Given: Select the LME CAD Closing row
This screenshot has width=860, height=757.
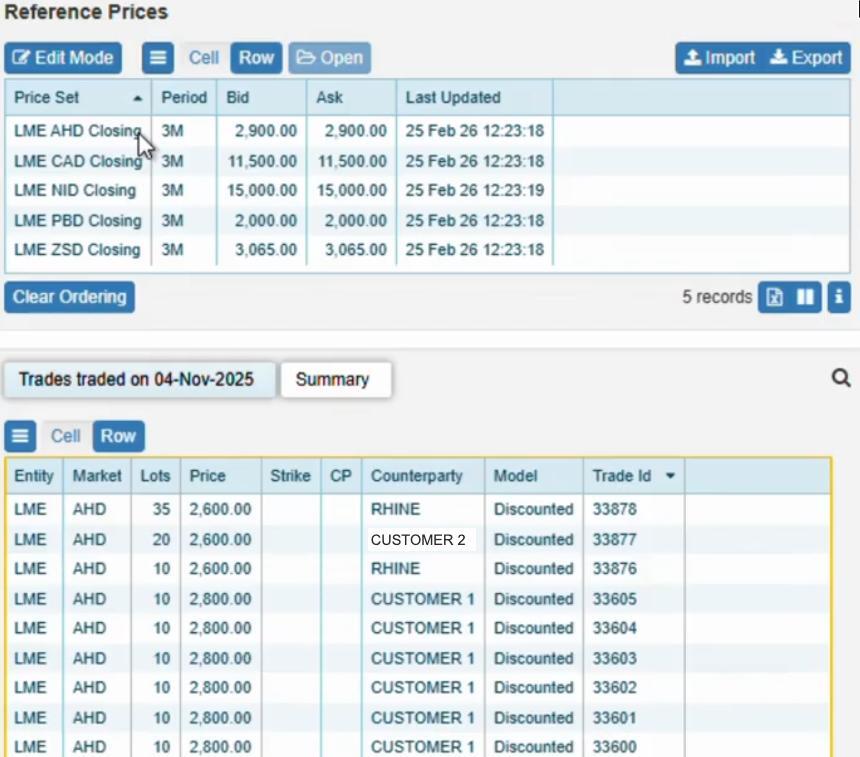Looking at the screenshot, I should [x=427, y=161].
